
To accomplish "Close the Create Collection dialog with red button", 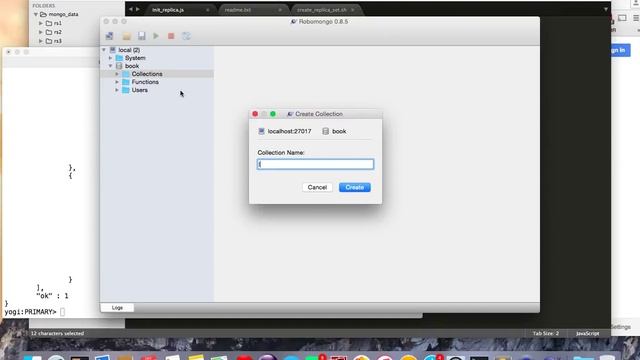I will [x=255, y=114].
